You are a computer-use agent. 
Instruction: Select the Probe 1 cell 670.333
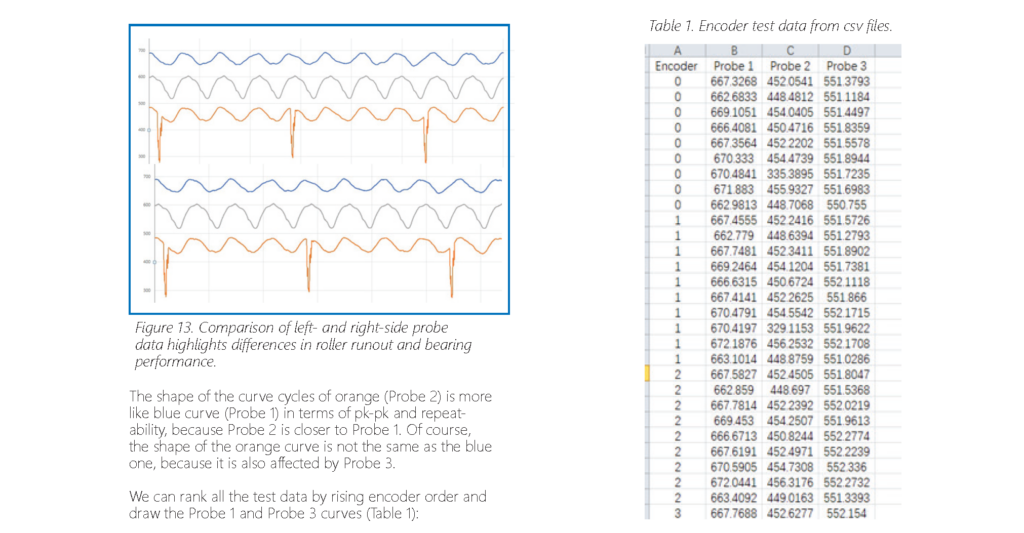pos(733,159)
